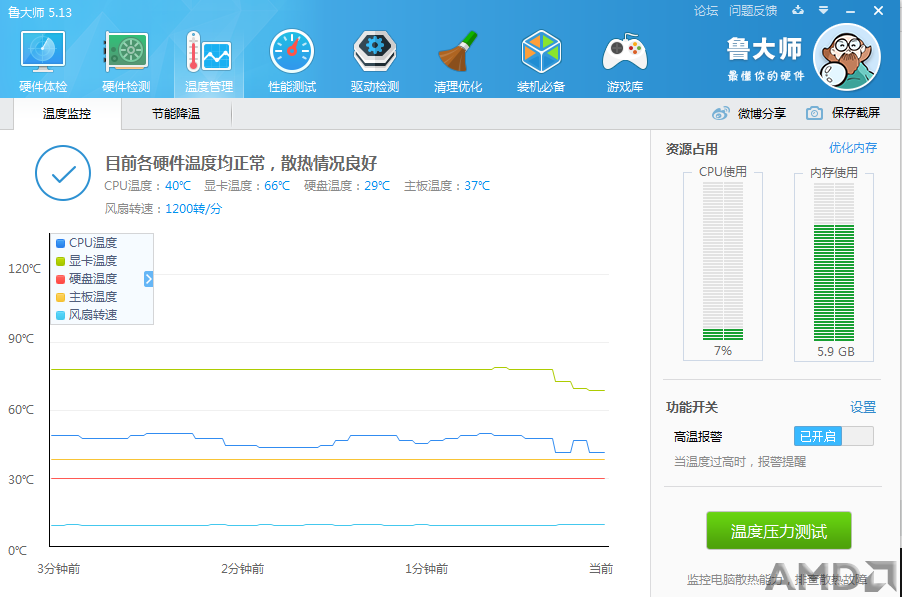
Task: Toggle CPU温度 legend swatch
Action: 60,243
